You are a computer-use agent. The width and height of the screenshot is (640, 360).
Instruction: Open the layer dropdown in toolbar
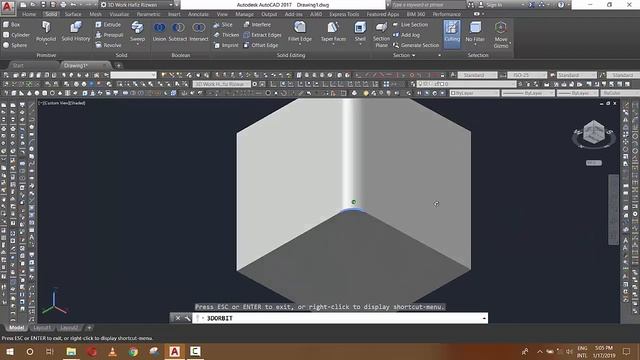[x=467, y=84]
